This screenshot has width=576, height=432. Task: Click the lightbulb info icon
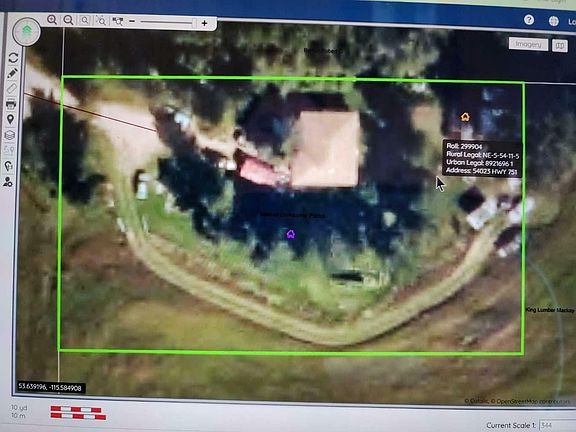pyautogui.click(x=8, y=166)
